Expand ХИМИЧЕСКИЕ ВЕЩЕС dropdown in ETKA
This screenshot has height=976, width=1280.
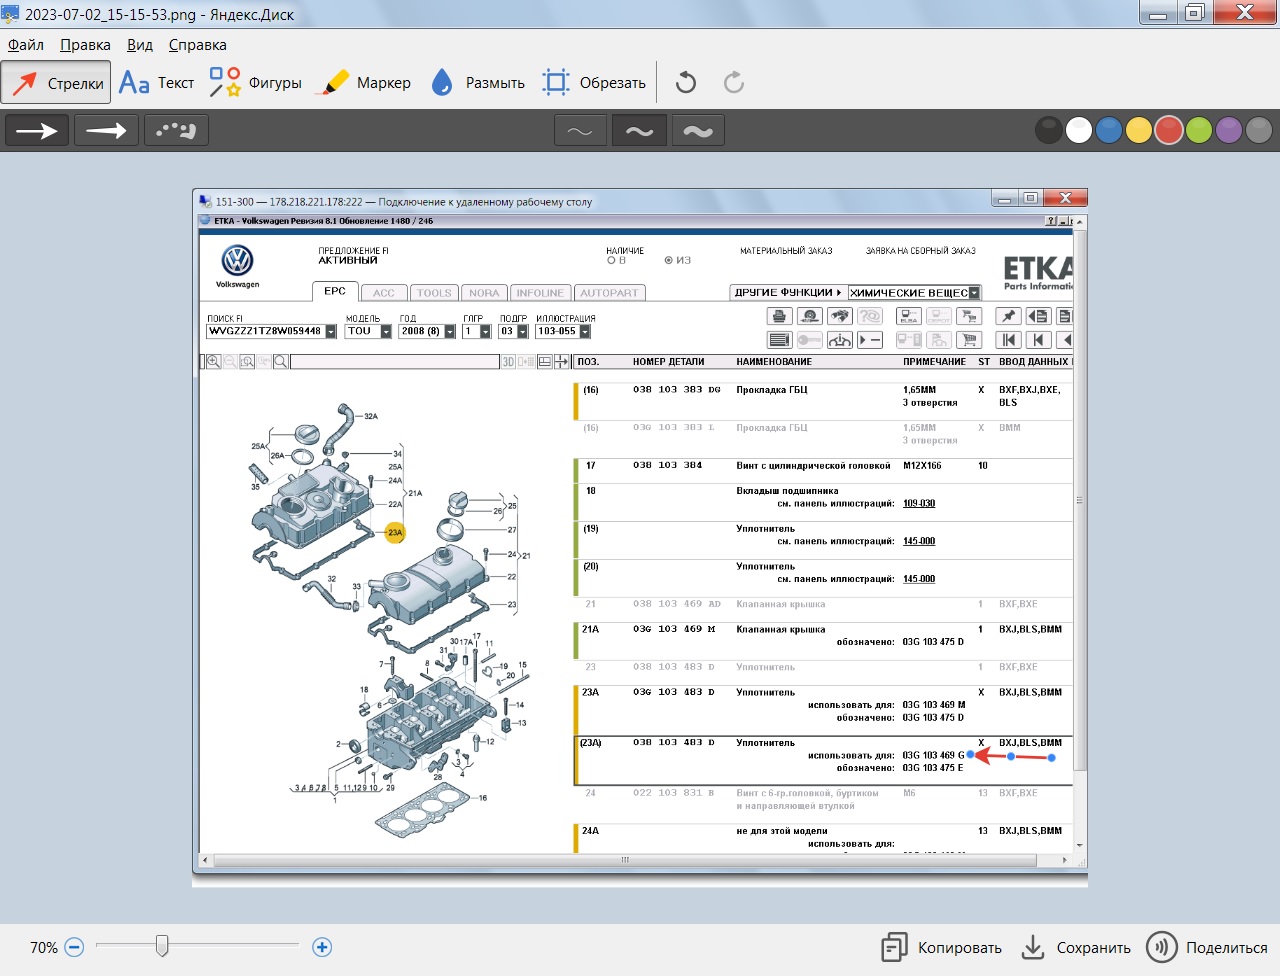tap(975, 293)
